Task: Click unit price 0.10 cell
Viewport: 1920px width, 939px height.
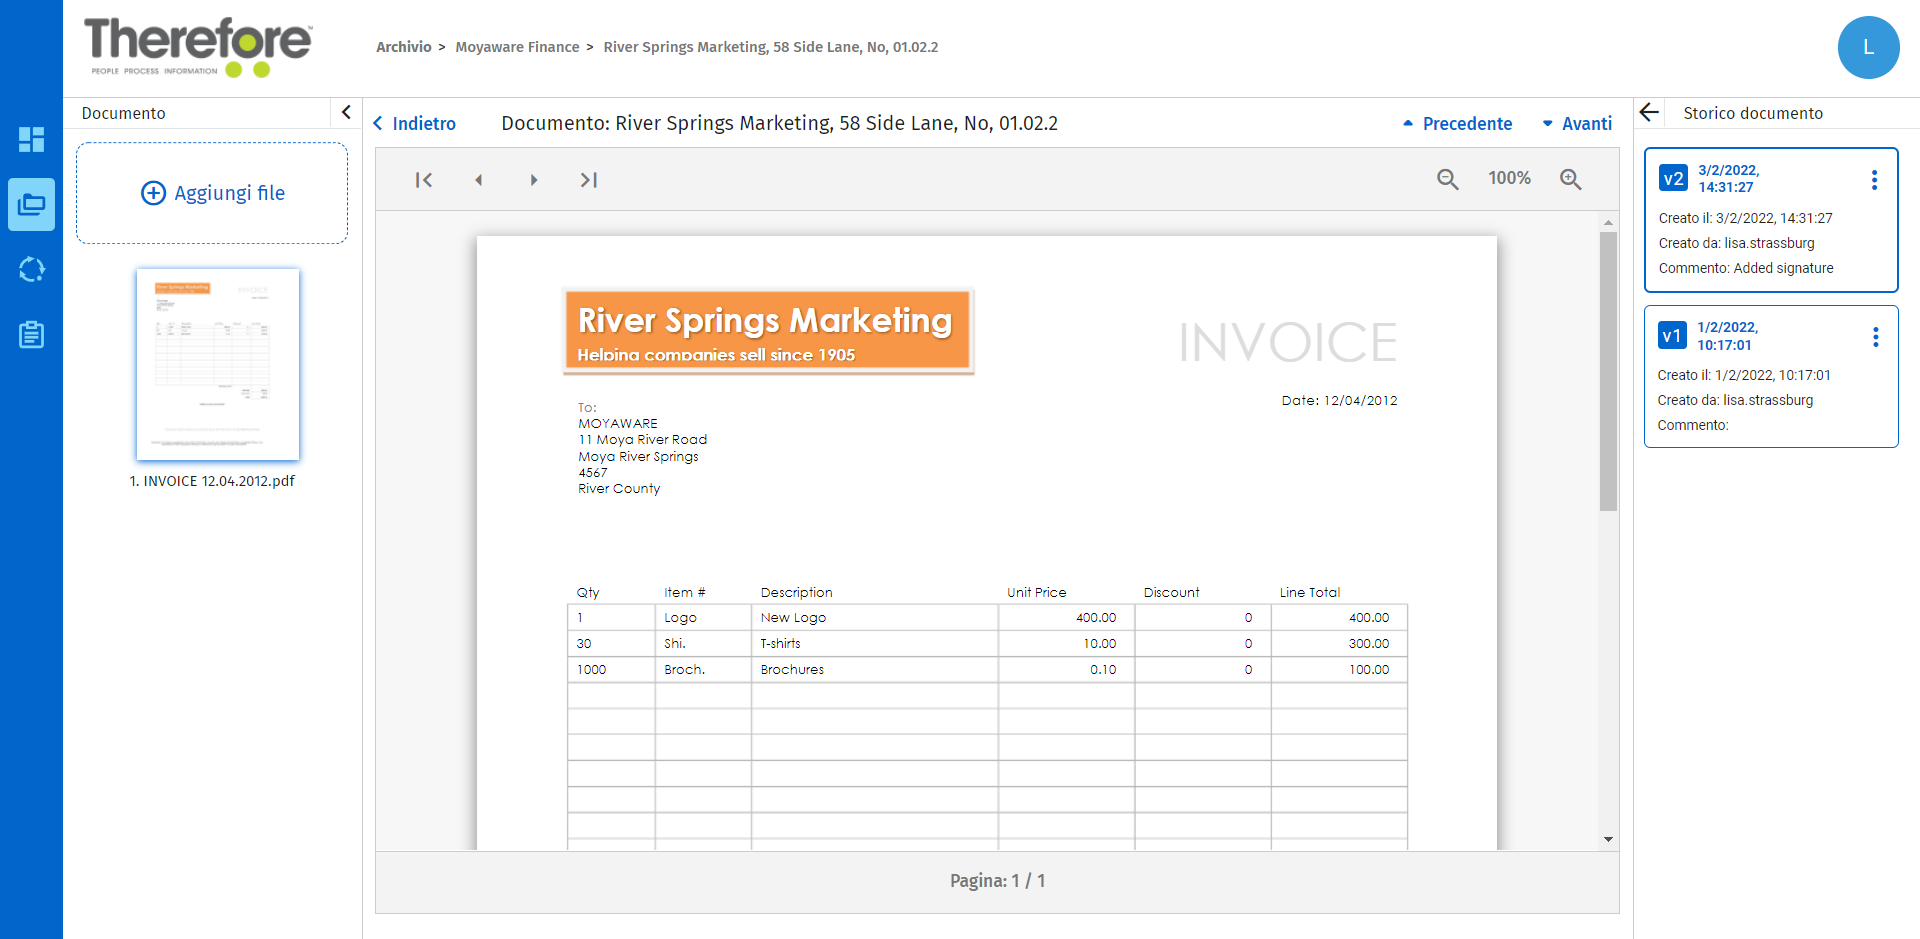Action: coord(1066,670)
